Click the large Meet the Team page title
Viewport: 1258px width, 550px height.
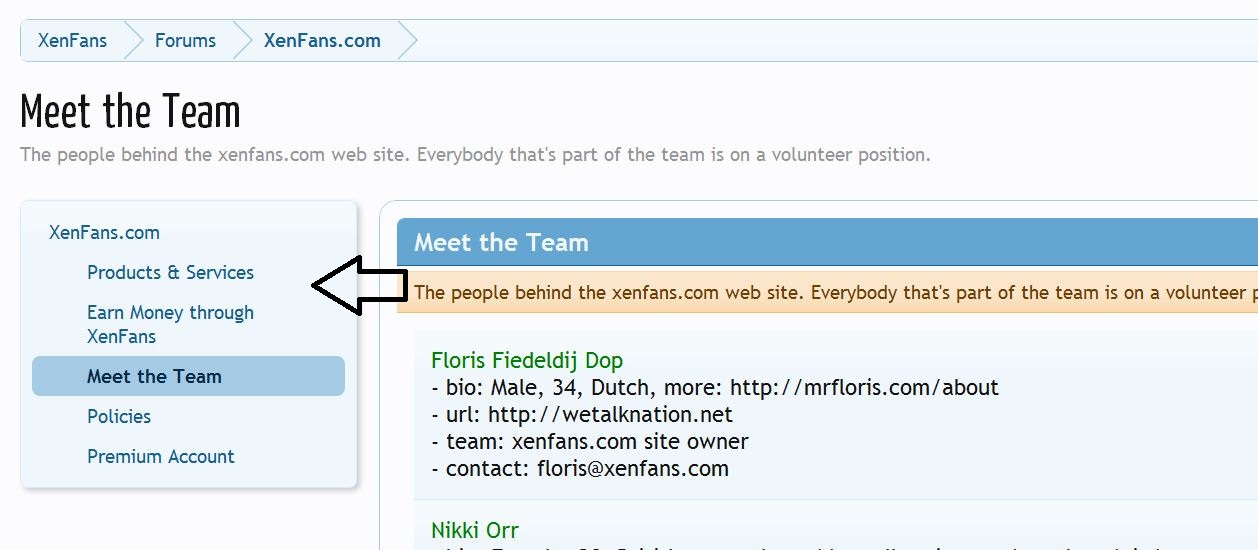(x=130, y=112)
